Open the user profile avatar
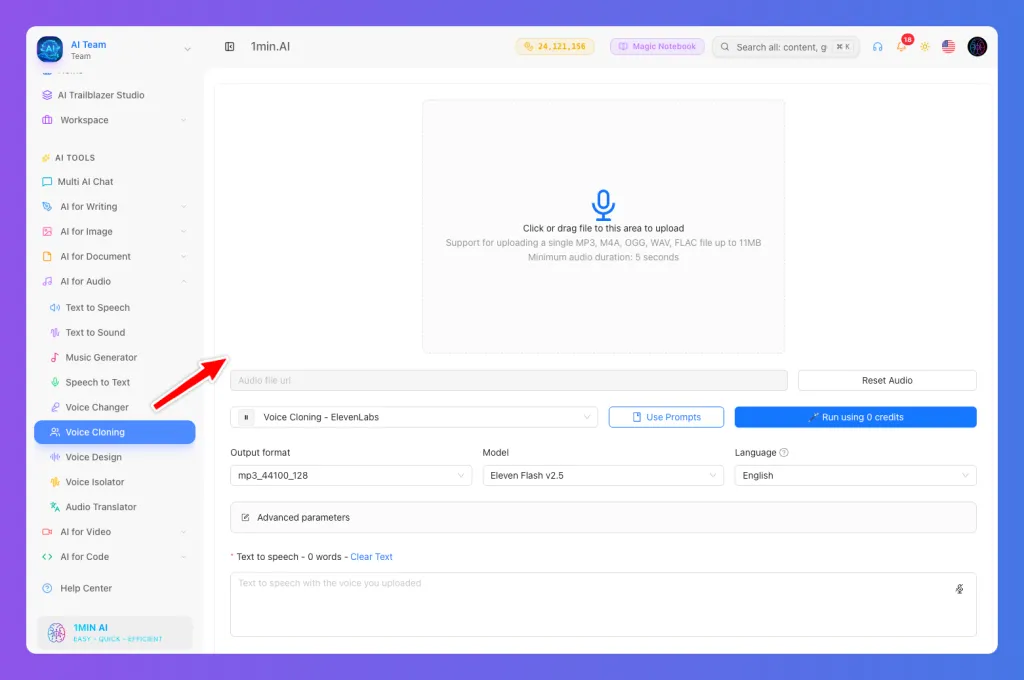The width and height of the screenshot is (1024, 680). point(977,46)
